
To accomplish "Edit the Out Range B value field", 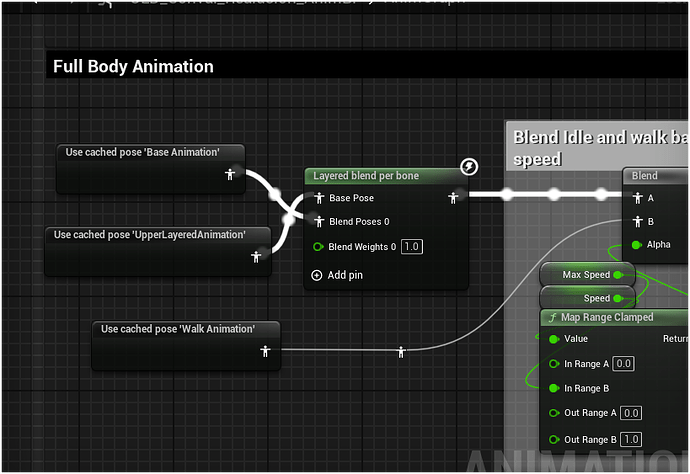I will (631, 439).
